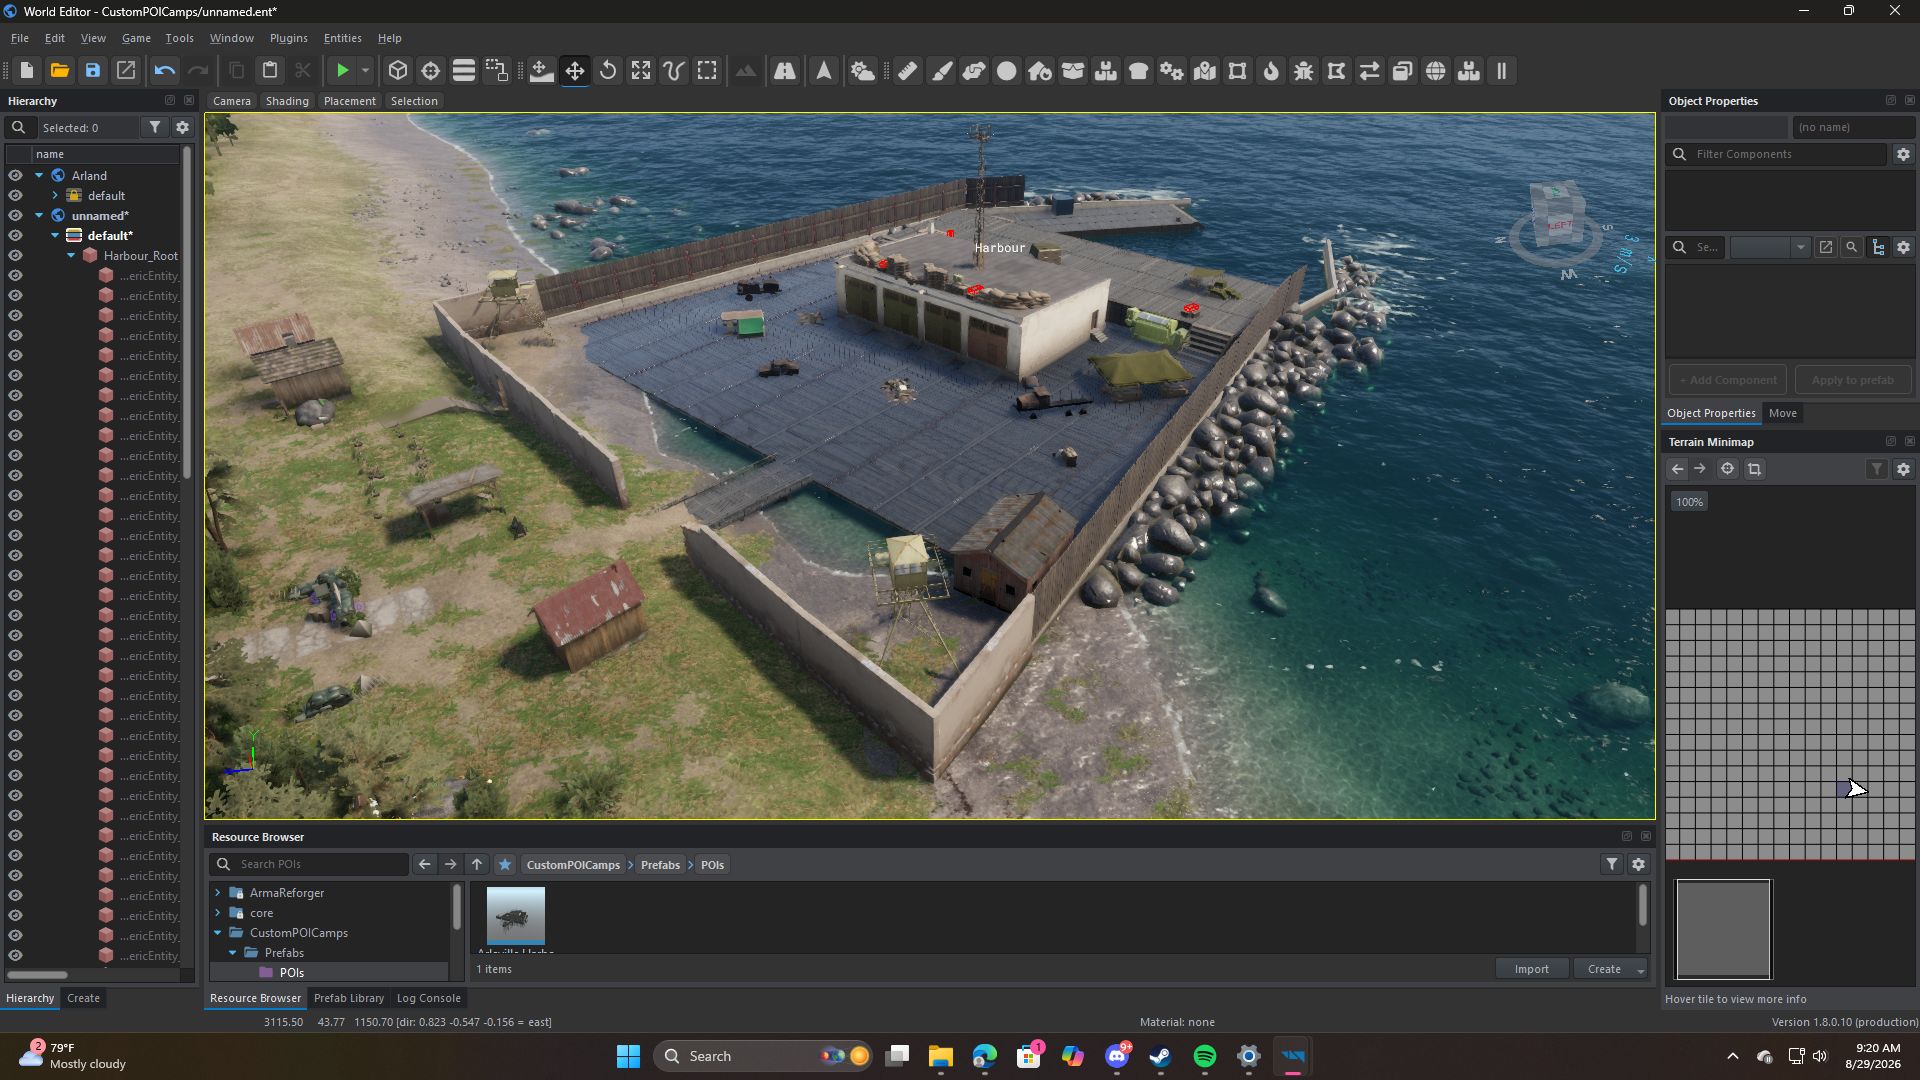Screen dimensions: 1920x1080
Task: Toggle visibility of Arland world
Action: tap(15, 175)
